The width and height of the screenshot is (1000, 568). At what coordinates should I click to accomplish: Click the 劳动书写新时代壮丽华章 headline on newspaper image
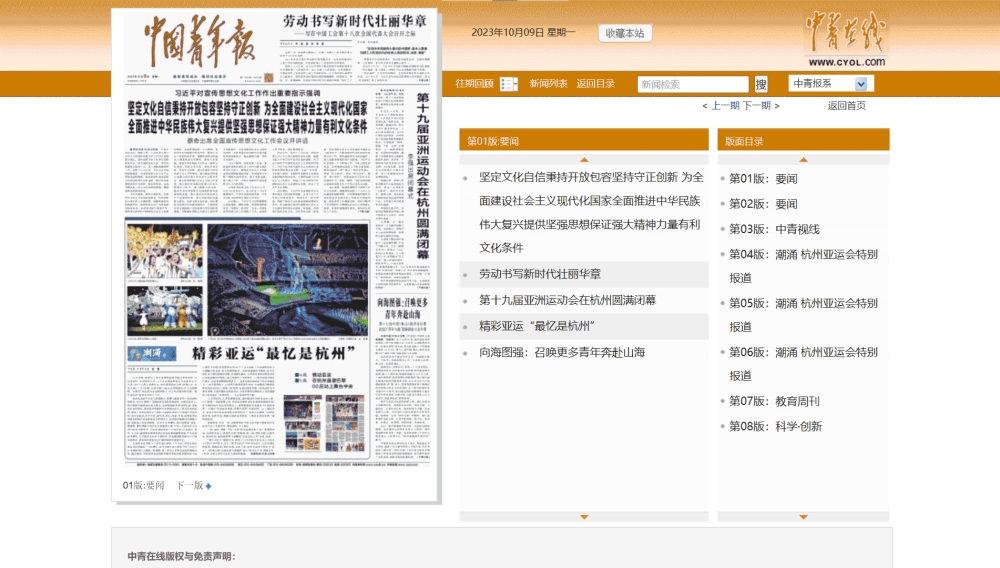pos(355,21)
